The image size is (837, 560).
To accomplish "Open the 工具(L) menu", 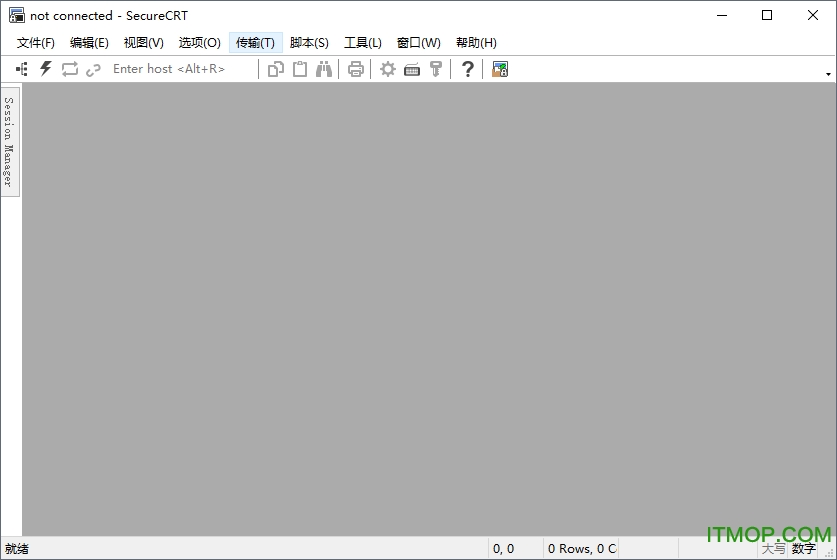I will point(363,43).
